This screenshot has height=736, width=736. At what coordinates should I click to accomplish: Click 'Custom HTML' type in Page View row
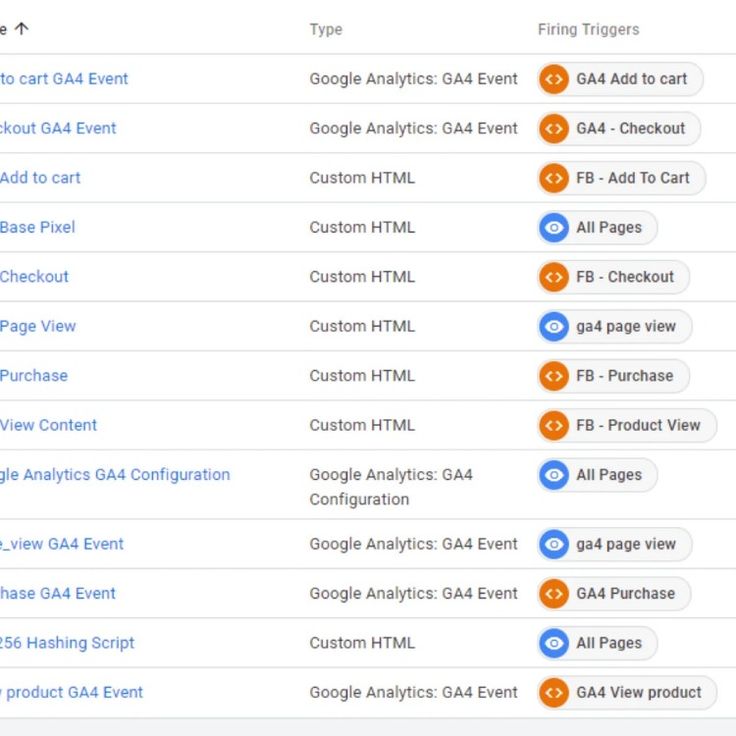[x=362, y=326]
